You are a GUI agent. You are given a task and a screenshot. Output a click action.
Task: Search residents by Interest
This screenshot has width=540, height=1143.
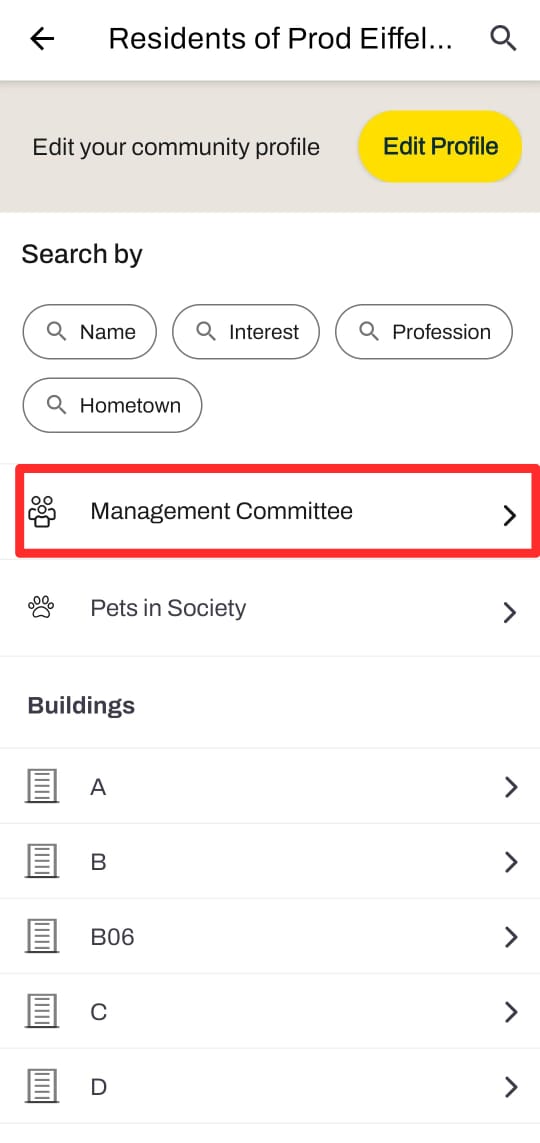pos(246,332)
